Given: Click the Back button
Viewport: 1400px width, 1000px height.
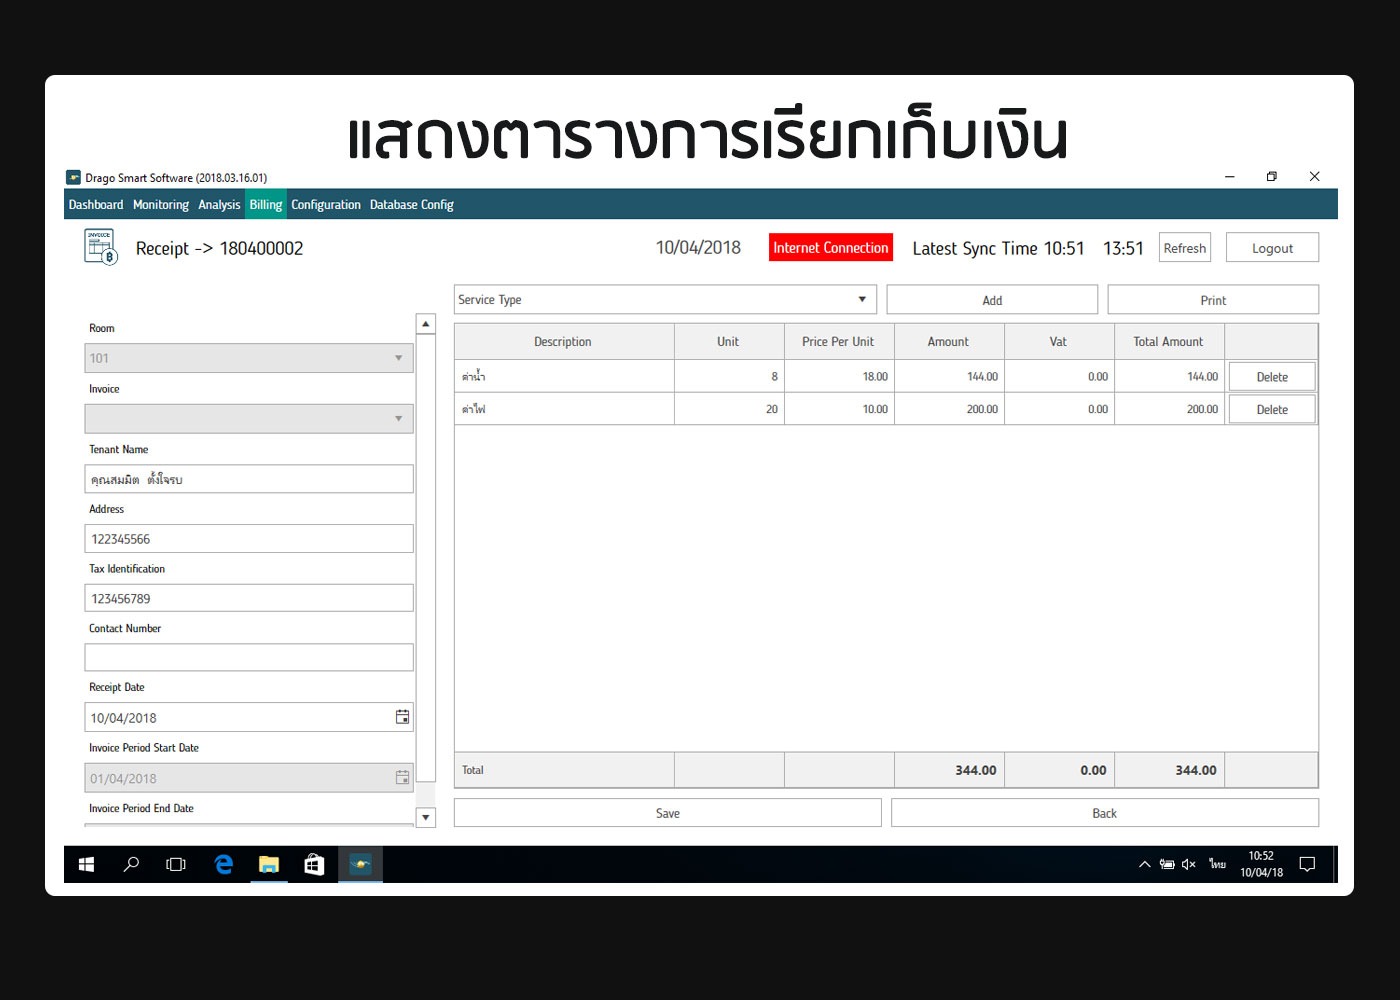Looking at the screenshot, I should 1105,813.
